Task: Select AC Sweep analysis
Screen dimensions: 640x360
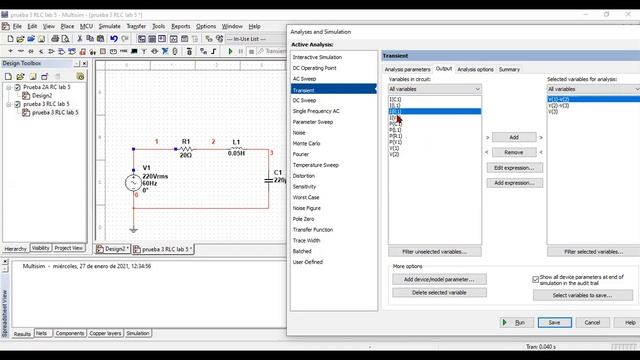Action: 304,79
